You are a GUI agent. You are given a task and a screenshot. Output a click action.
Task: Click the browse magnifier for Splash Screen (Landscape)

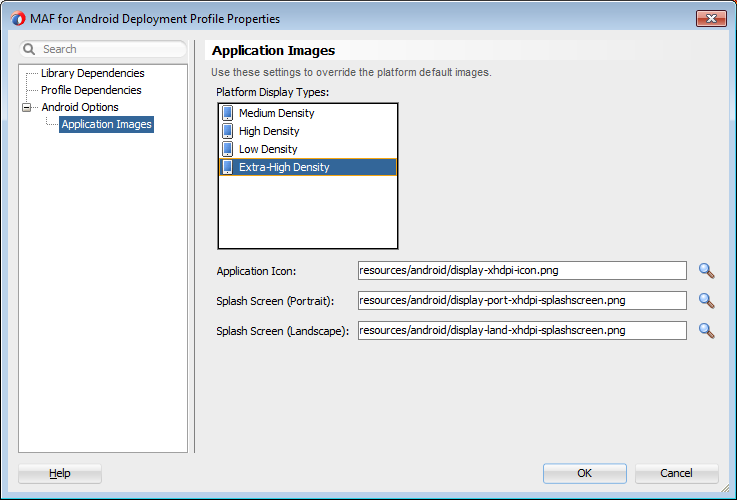706,331
